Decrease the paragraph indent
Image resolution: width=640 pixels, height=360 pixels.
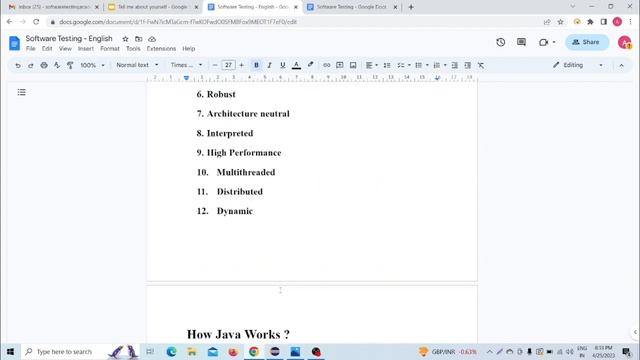(454, 65)
